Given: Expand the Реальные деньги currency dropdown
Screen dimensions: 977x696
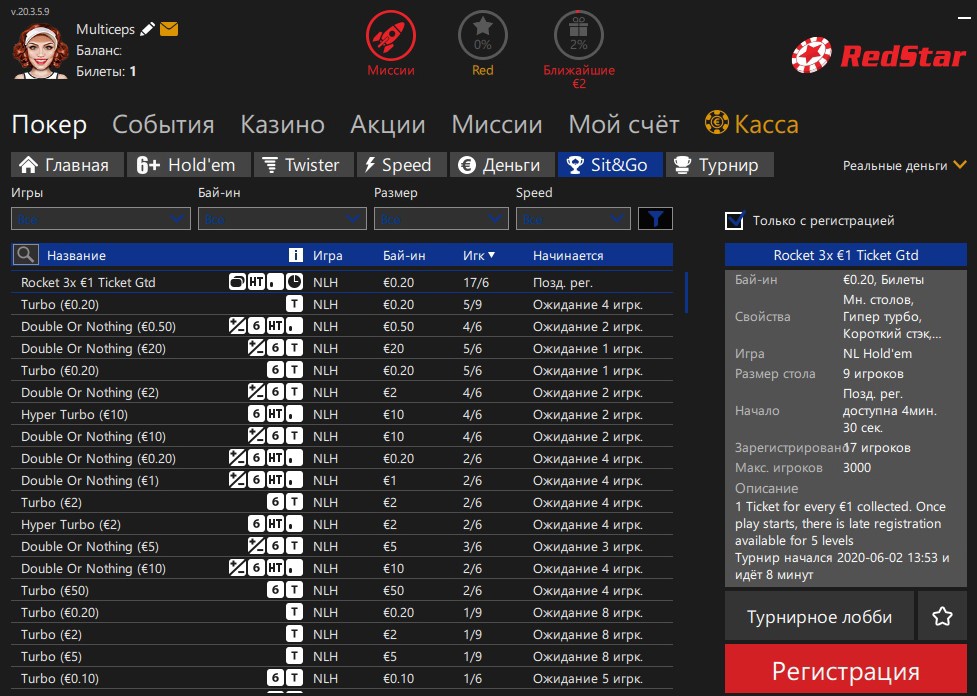Looking at the screenshot, I should click(905, 165).
